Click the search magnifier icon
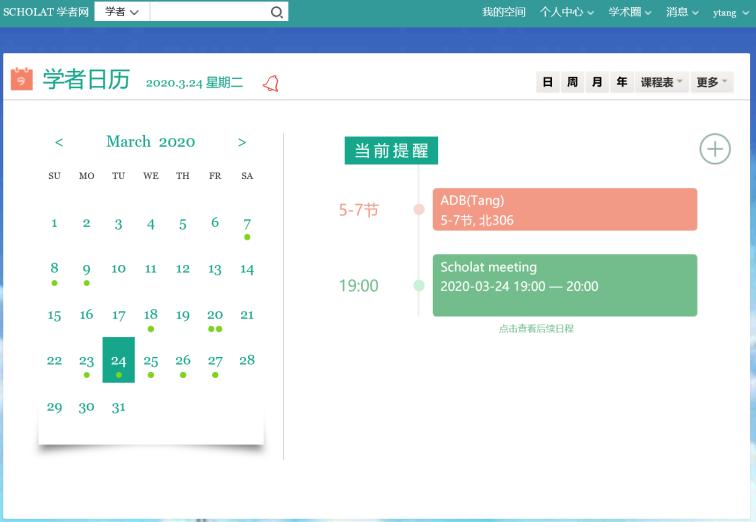Viewport: 756px width, 522px height. point(277,12)
